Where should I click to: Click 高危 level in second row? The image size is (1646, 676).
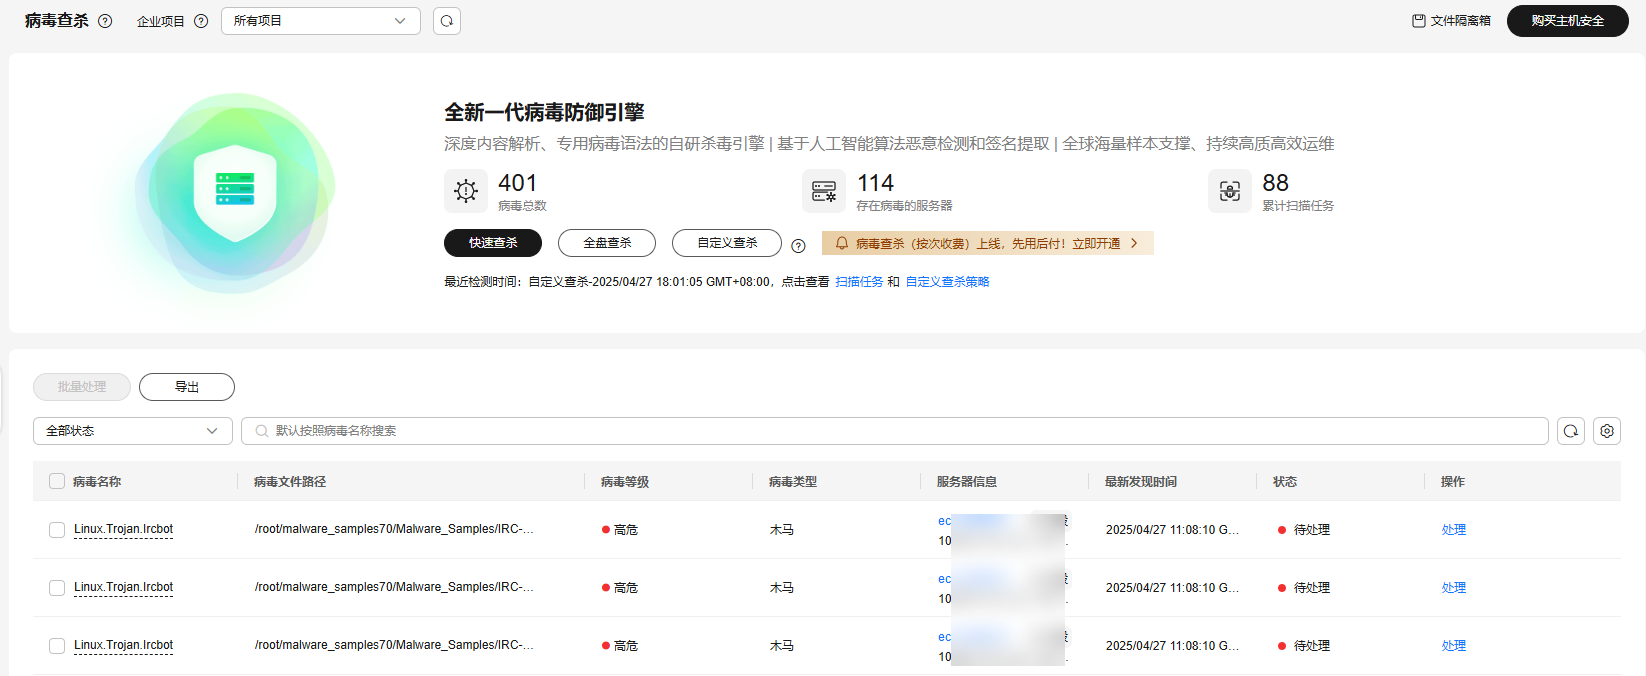click(x=620, y=588)
